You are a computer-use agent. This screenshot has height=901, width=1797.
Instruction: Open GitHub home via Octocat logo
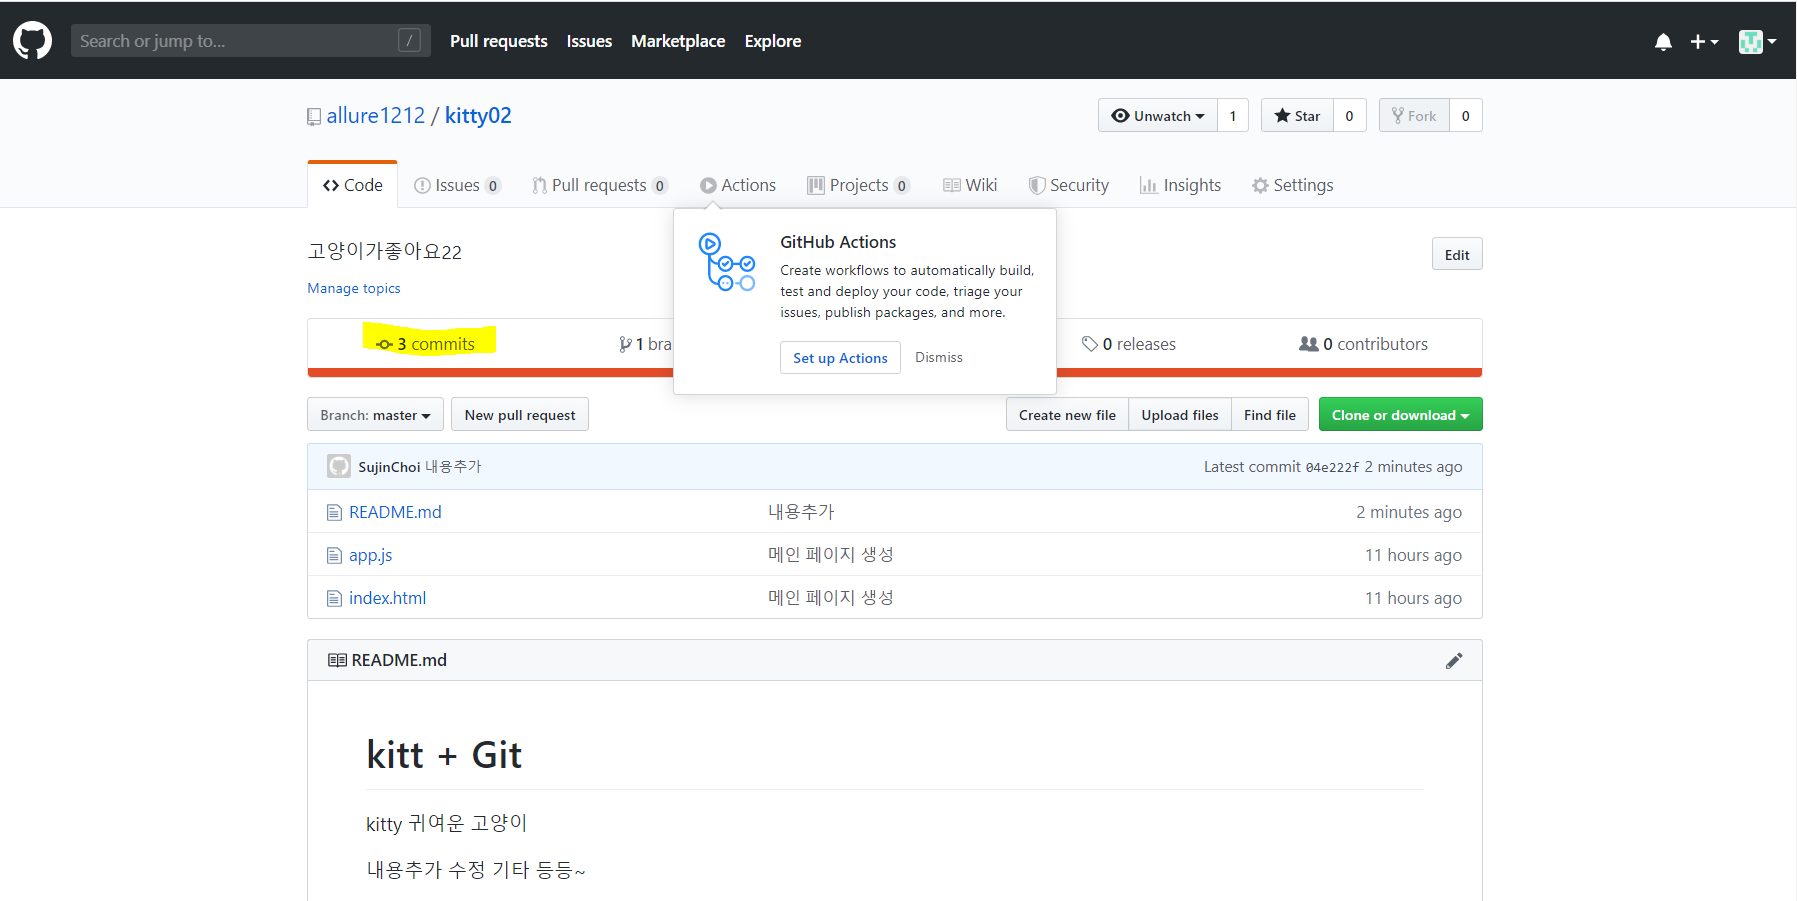(x=32, y=41)
